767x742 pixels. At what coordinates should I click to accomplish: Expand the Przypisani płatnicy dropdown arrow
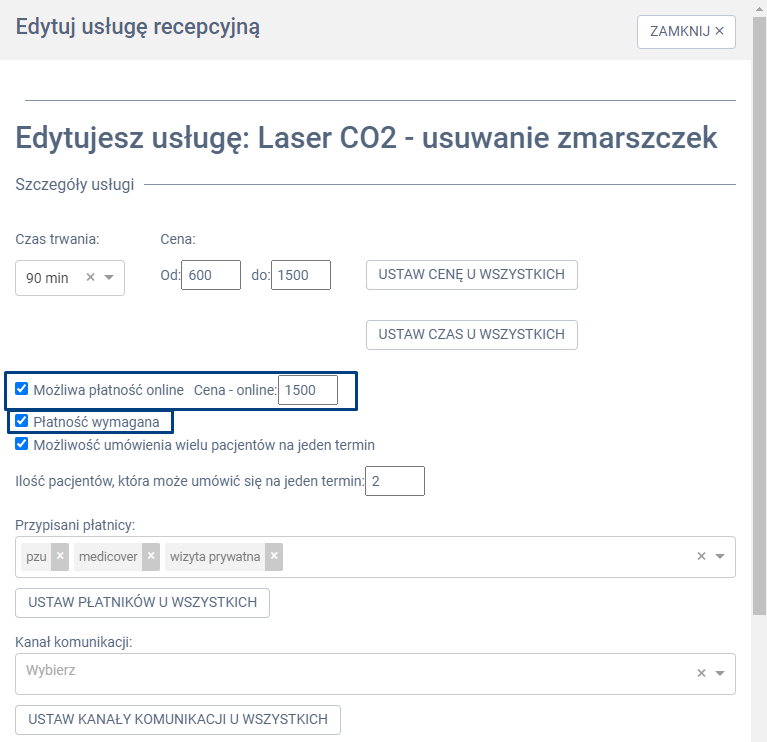click(720, 557)
